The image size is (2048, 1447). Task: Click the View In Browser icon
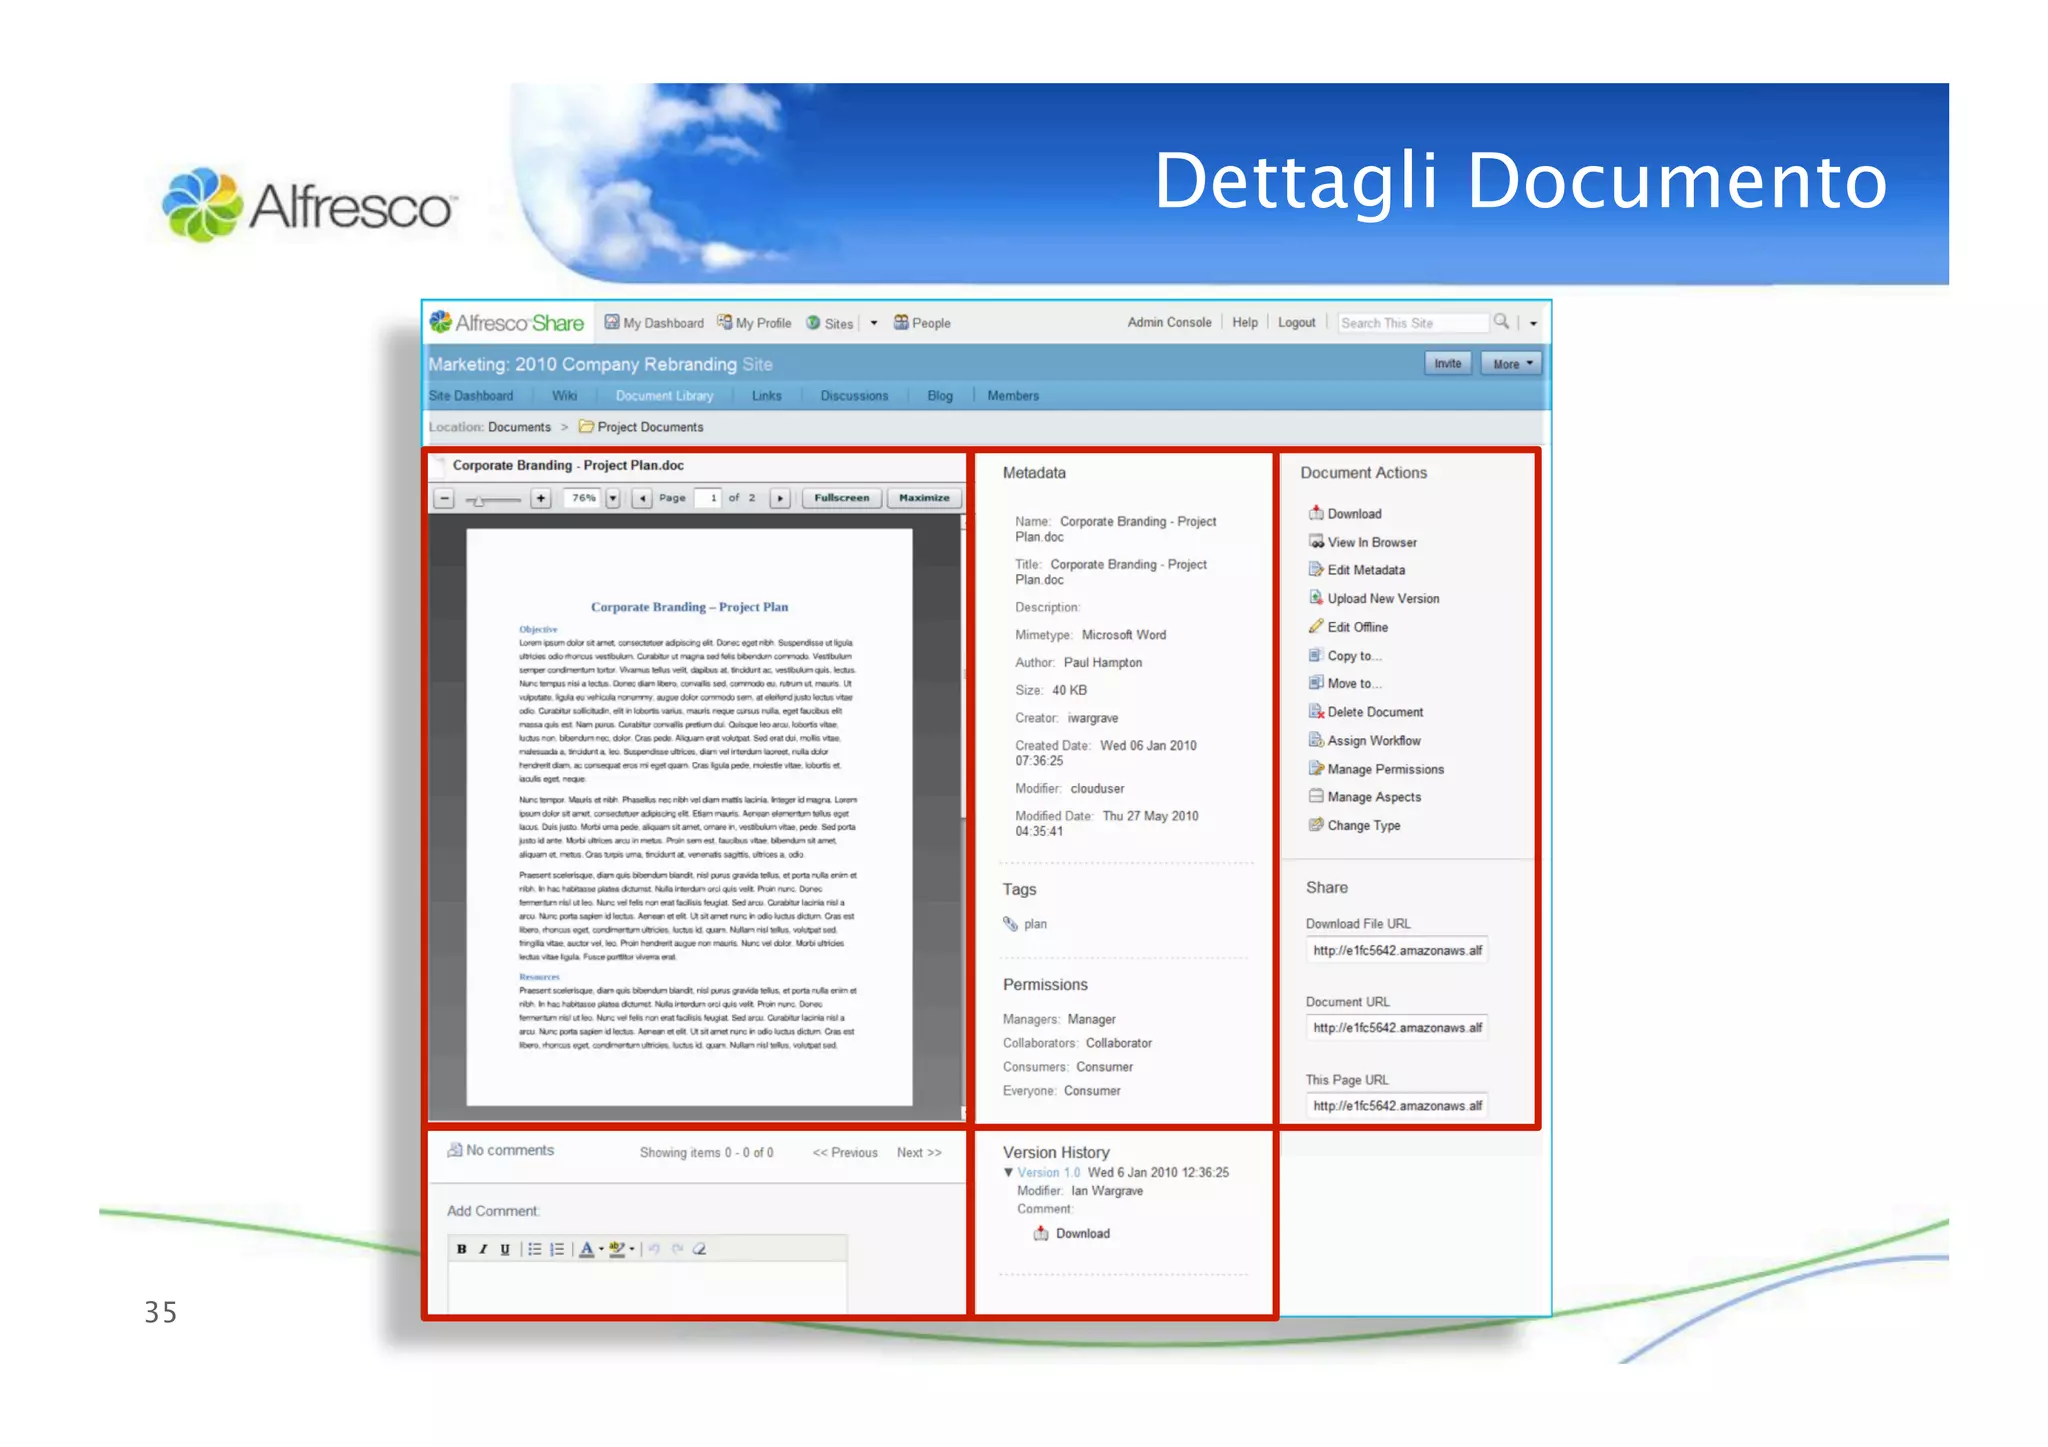point(1316,541)
